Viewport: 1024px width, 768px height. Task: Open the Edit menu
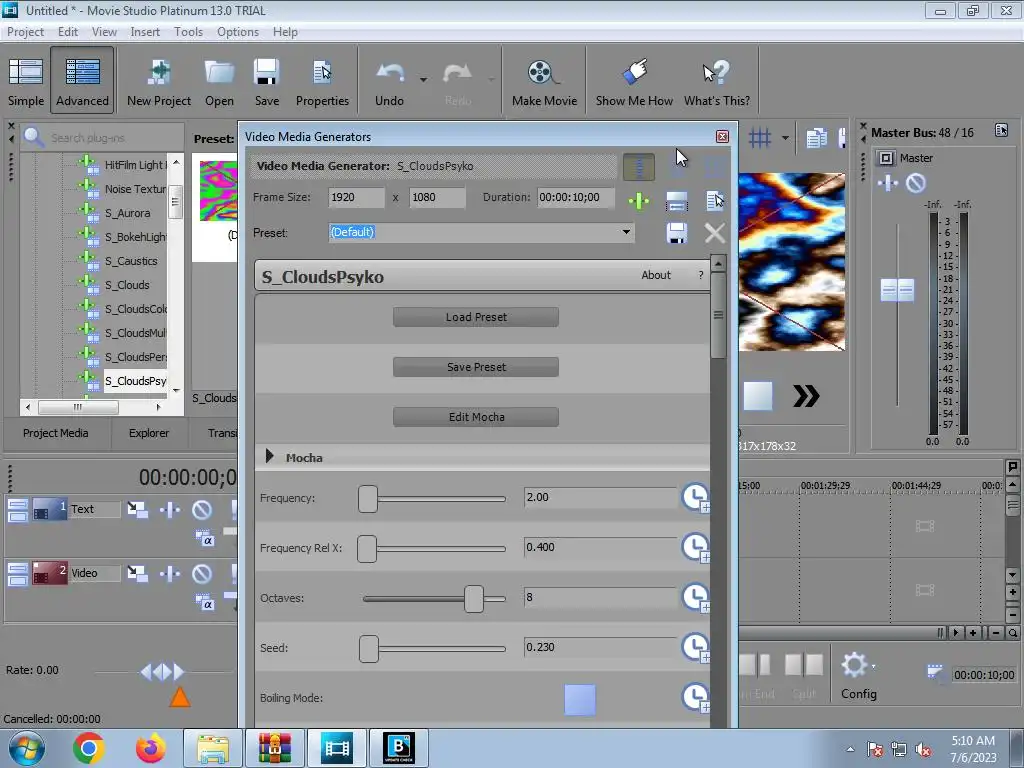point(67,31)
